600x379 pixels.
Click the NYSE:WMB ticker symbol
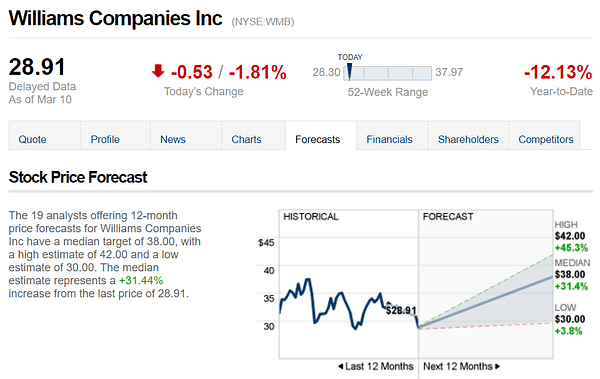pyautogui.click(x=263, y=22)
